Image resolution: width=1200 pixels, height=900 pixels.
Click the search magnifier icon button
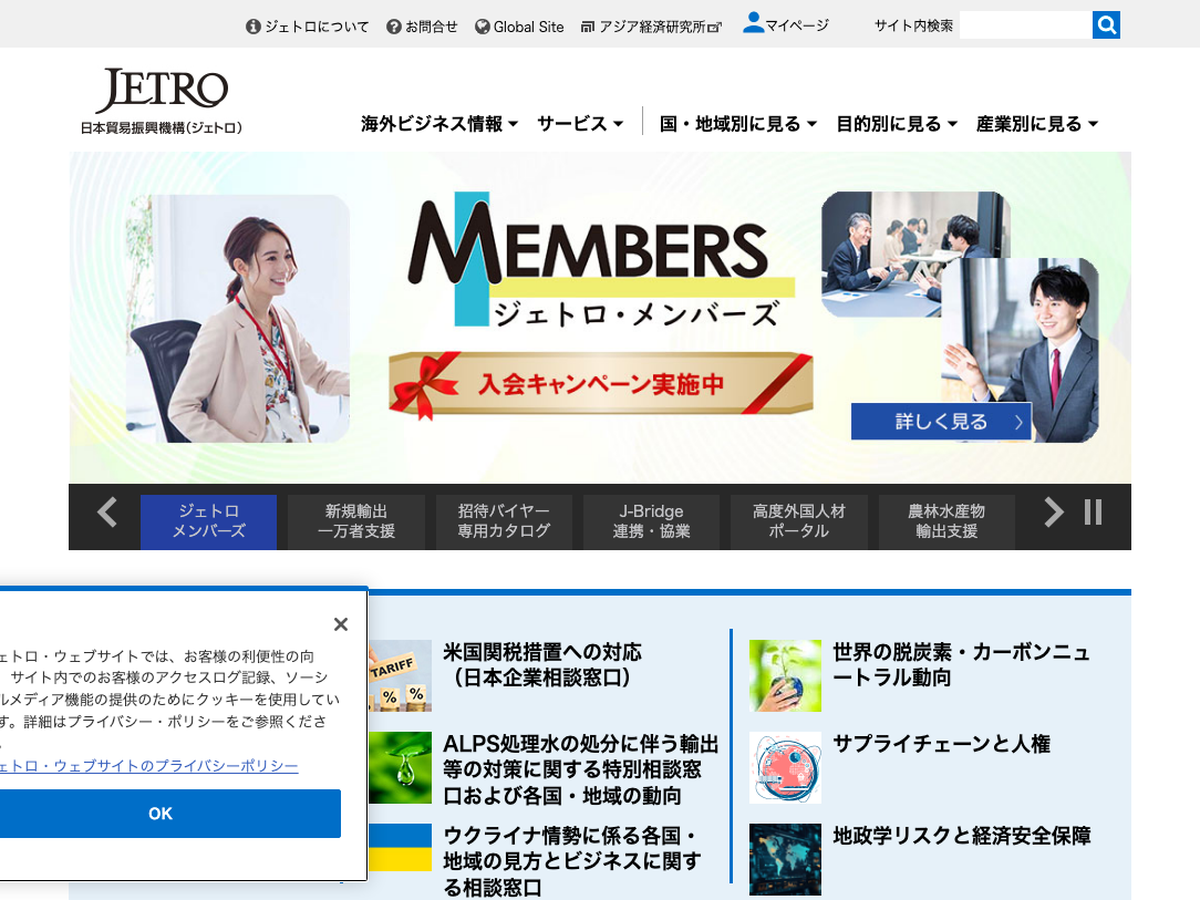click(1106, 25)
